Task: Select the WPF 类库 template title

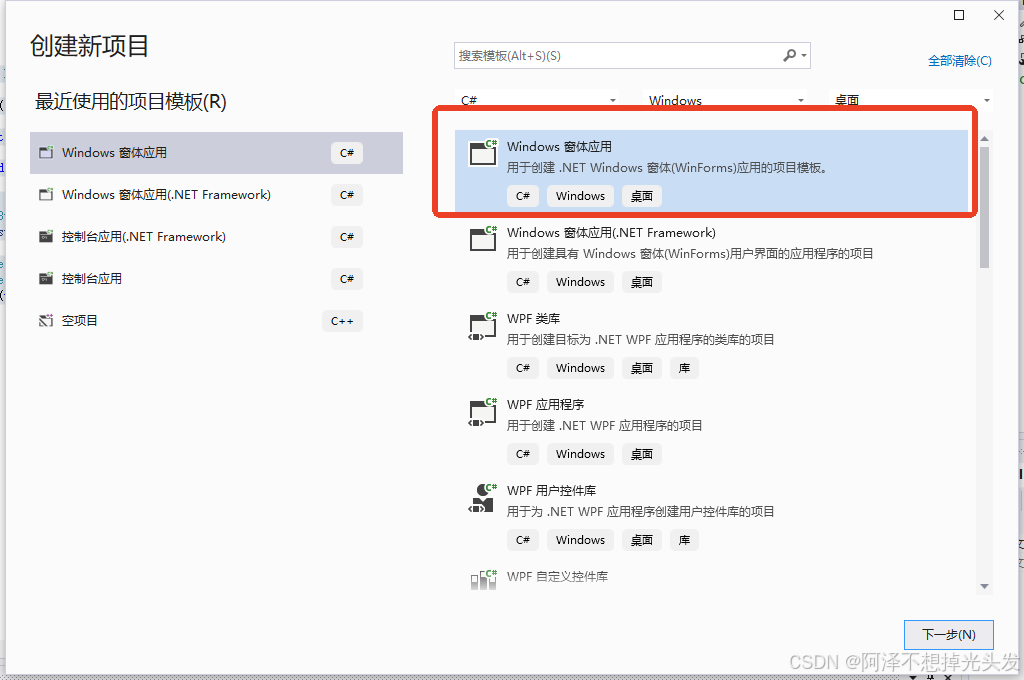Action: [533, 319]
